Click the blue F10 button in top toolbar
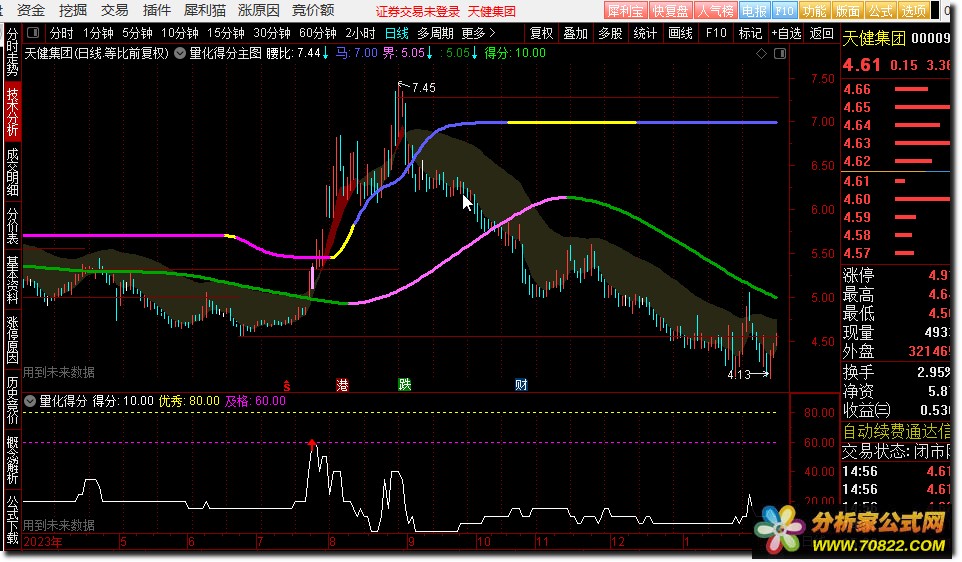 pyautogui.click(x=784, y=11)
